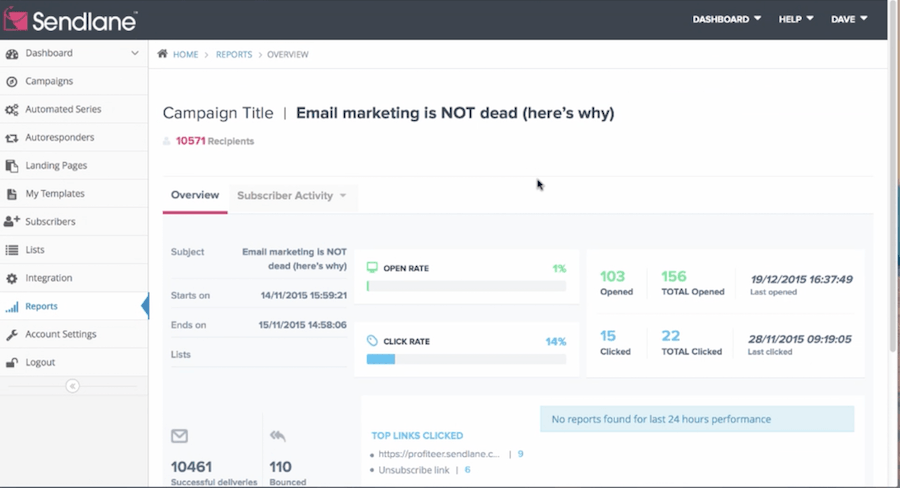Click the Unsubscribe link entry

point(413,470)
